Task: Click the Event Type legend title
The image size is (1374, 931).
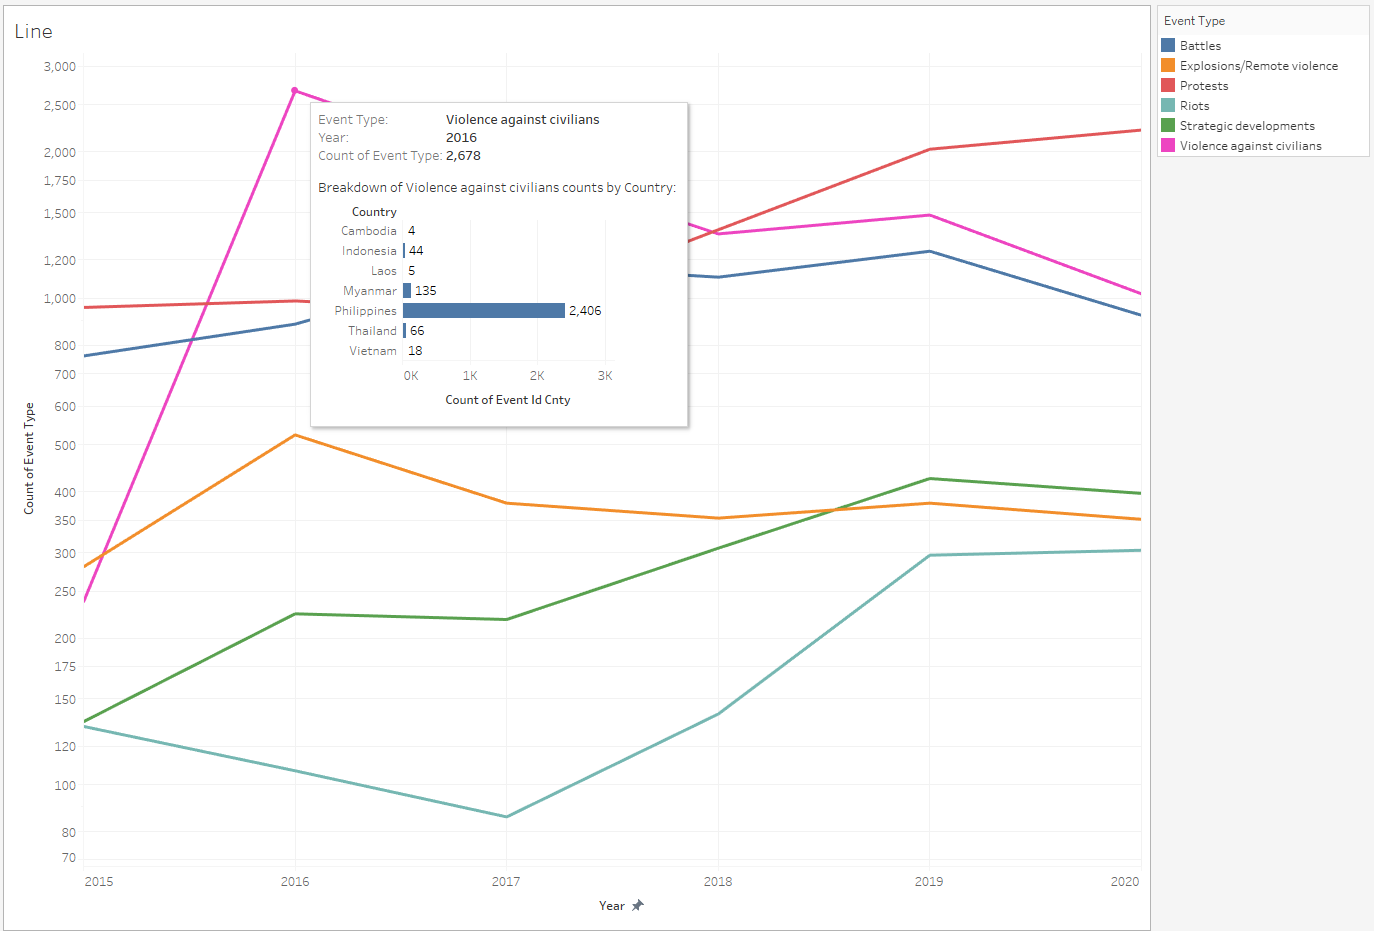Action: pos(1194,21)
